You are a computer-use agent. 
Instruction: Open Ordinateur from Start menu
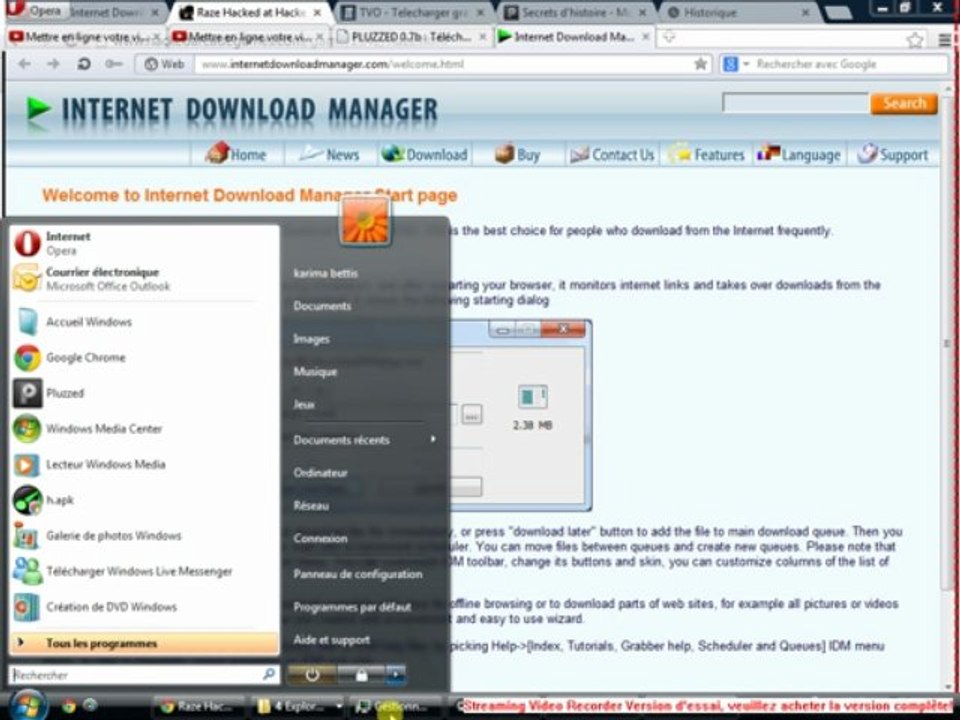pos(320,473)
